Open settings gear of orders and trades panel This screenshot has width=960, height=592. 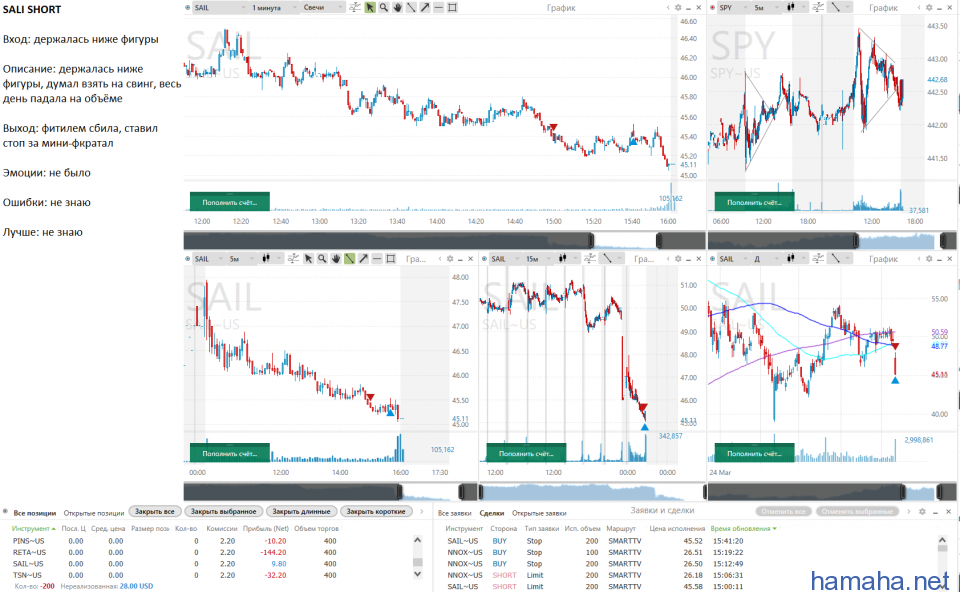pos(922,511)
